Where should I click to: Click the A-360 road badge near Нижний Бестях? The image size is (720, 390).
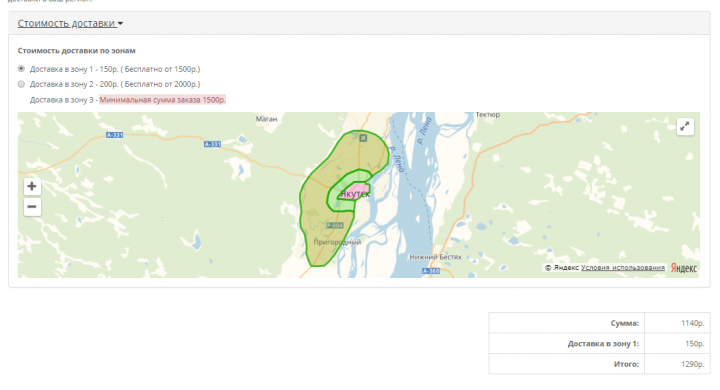tap(431, 271)
